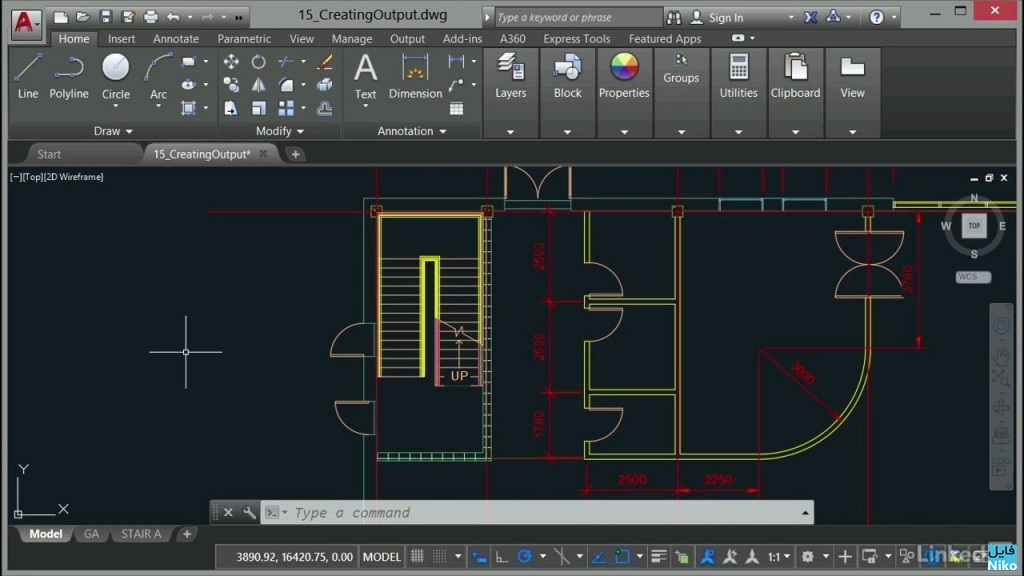Open the Layers panel button
The height and width of the screenshot is (576, 1024).
(x=511, y=76)
